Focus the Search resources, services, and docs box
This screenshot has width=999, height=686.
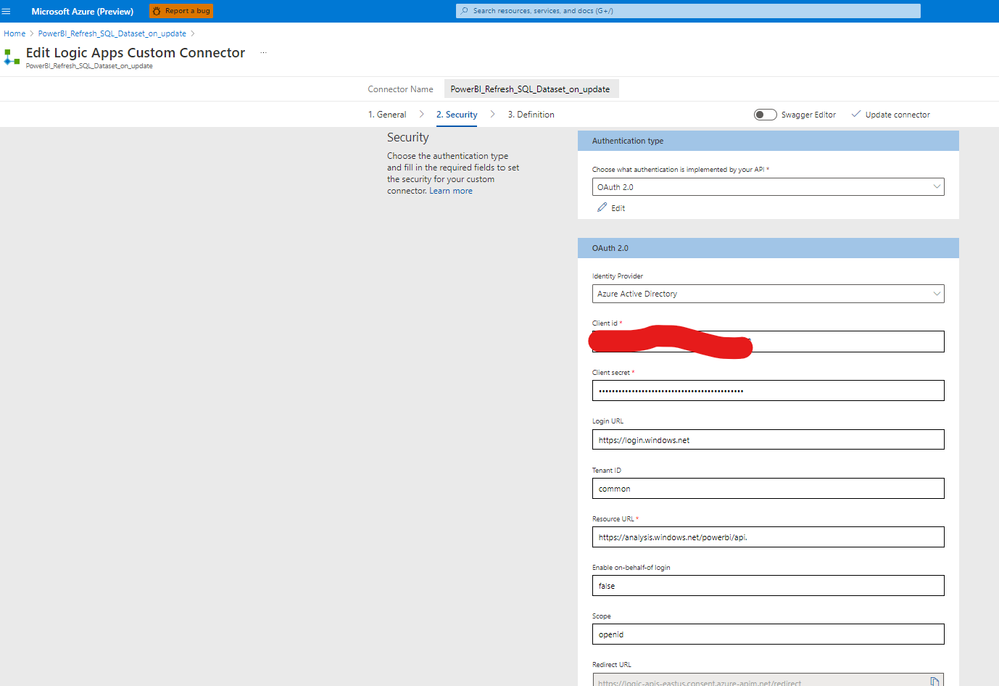(688, 11)
